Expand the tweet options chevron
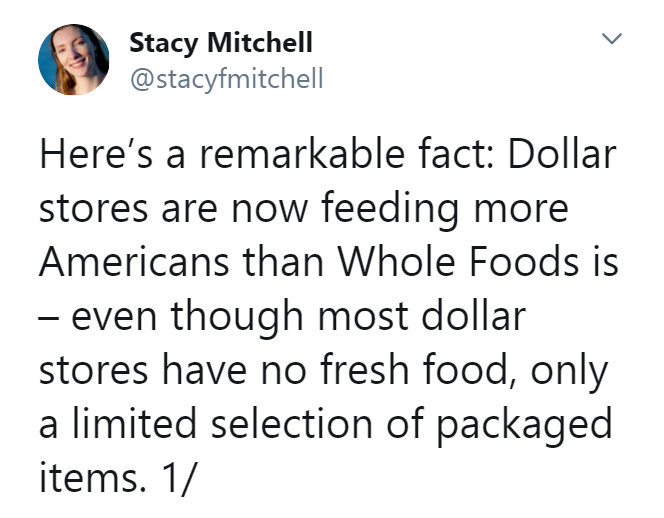Image resolution: width=664 pixels, height=518 pixels. coord(609,39)
